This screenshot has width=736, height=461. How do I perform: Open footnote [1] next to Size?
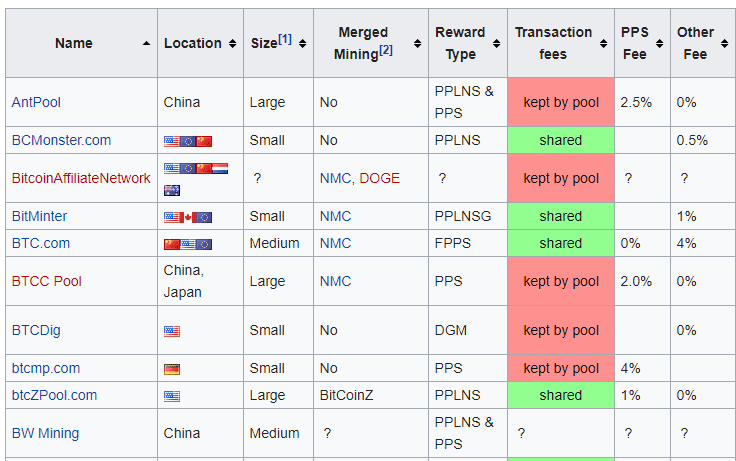point(285,39)
